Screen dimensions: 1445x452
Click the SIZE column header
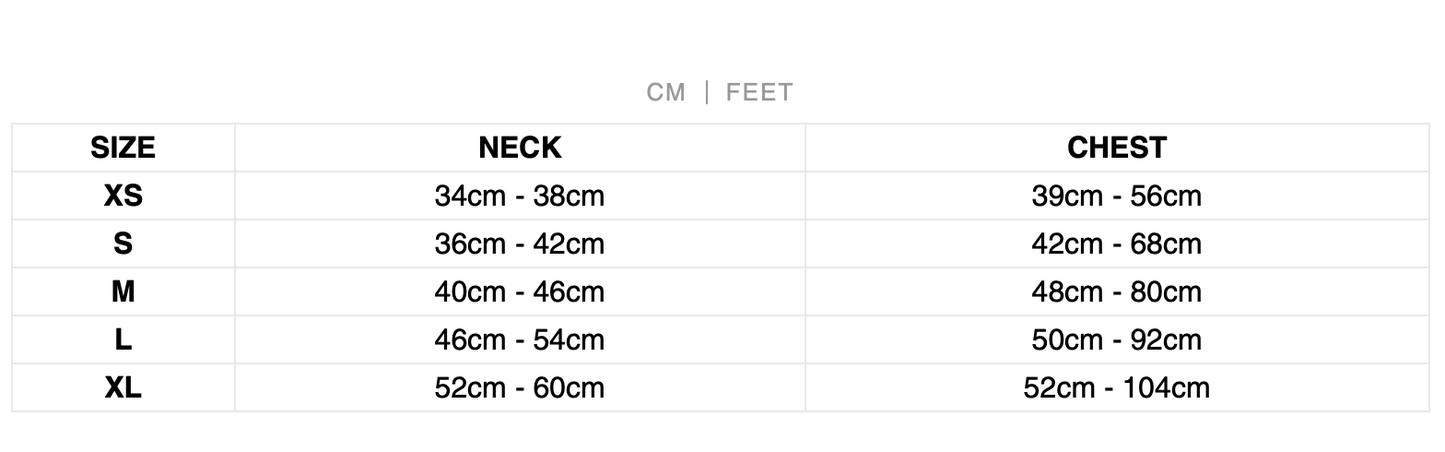pos(123,148)
